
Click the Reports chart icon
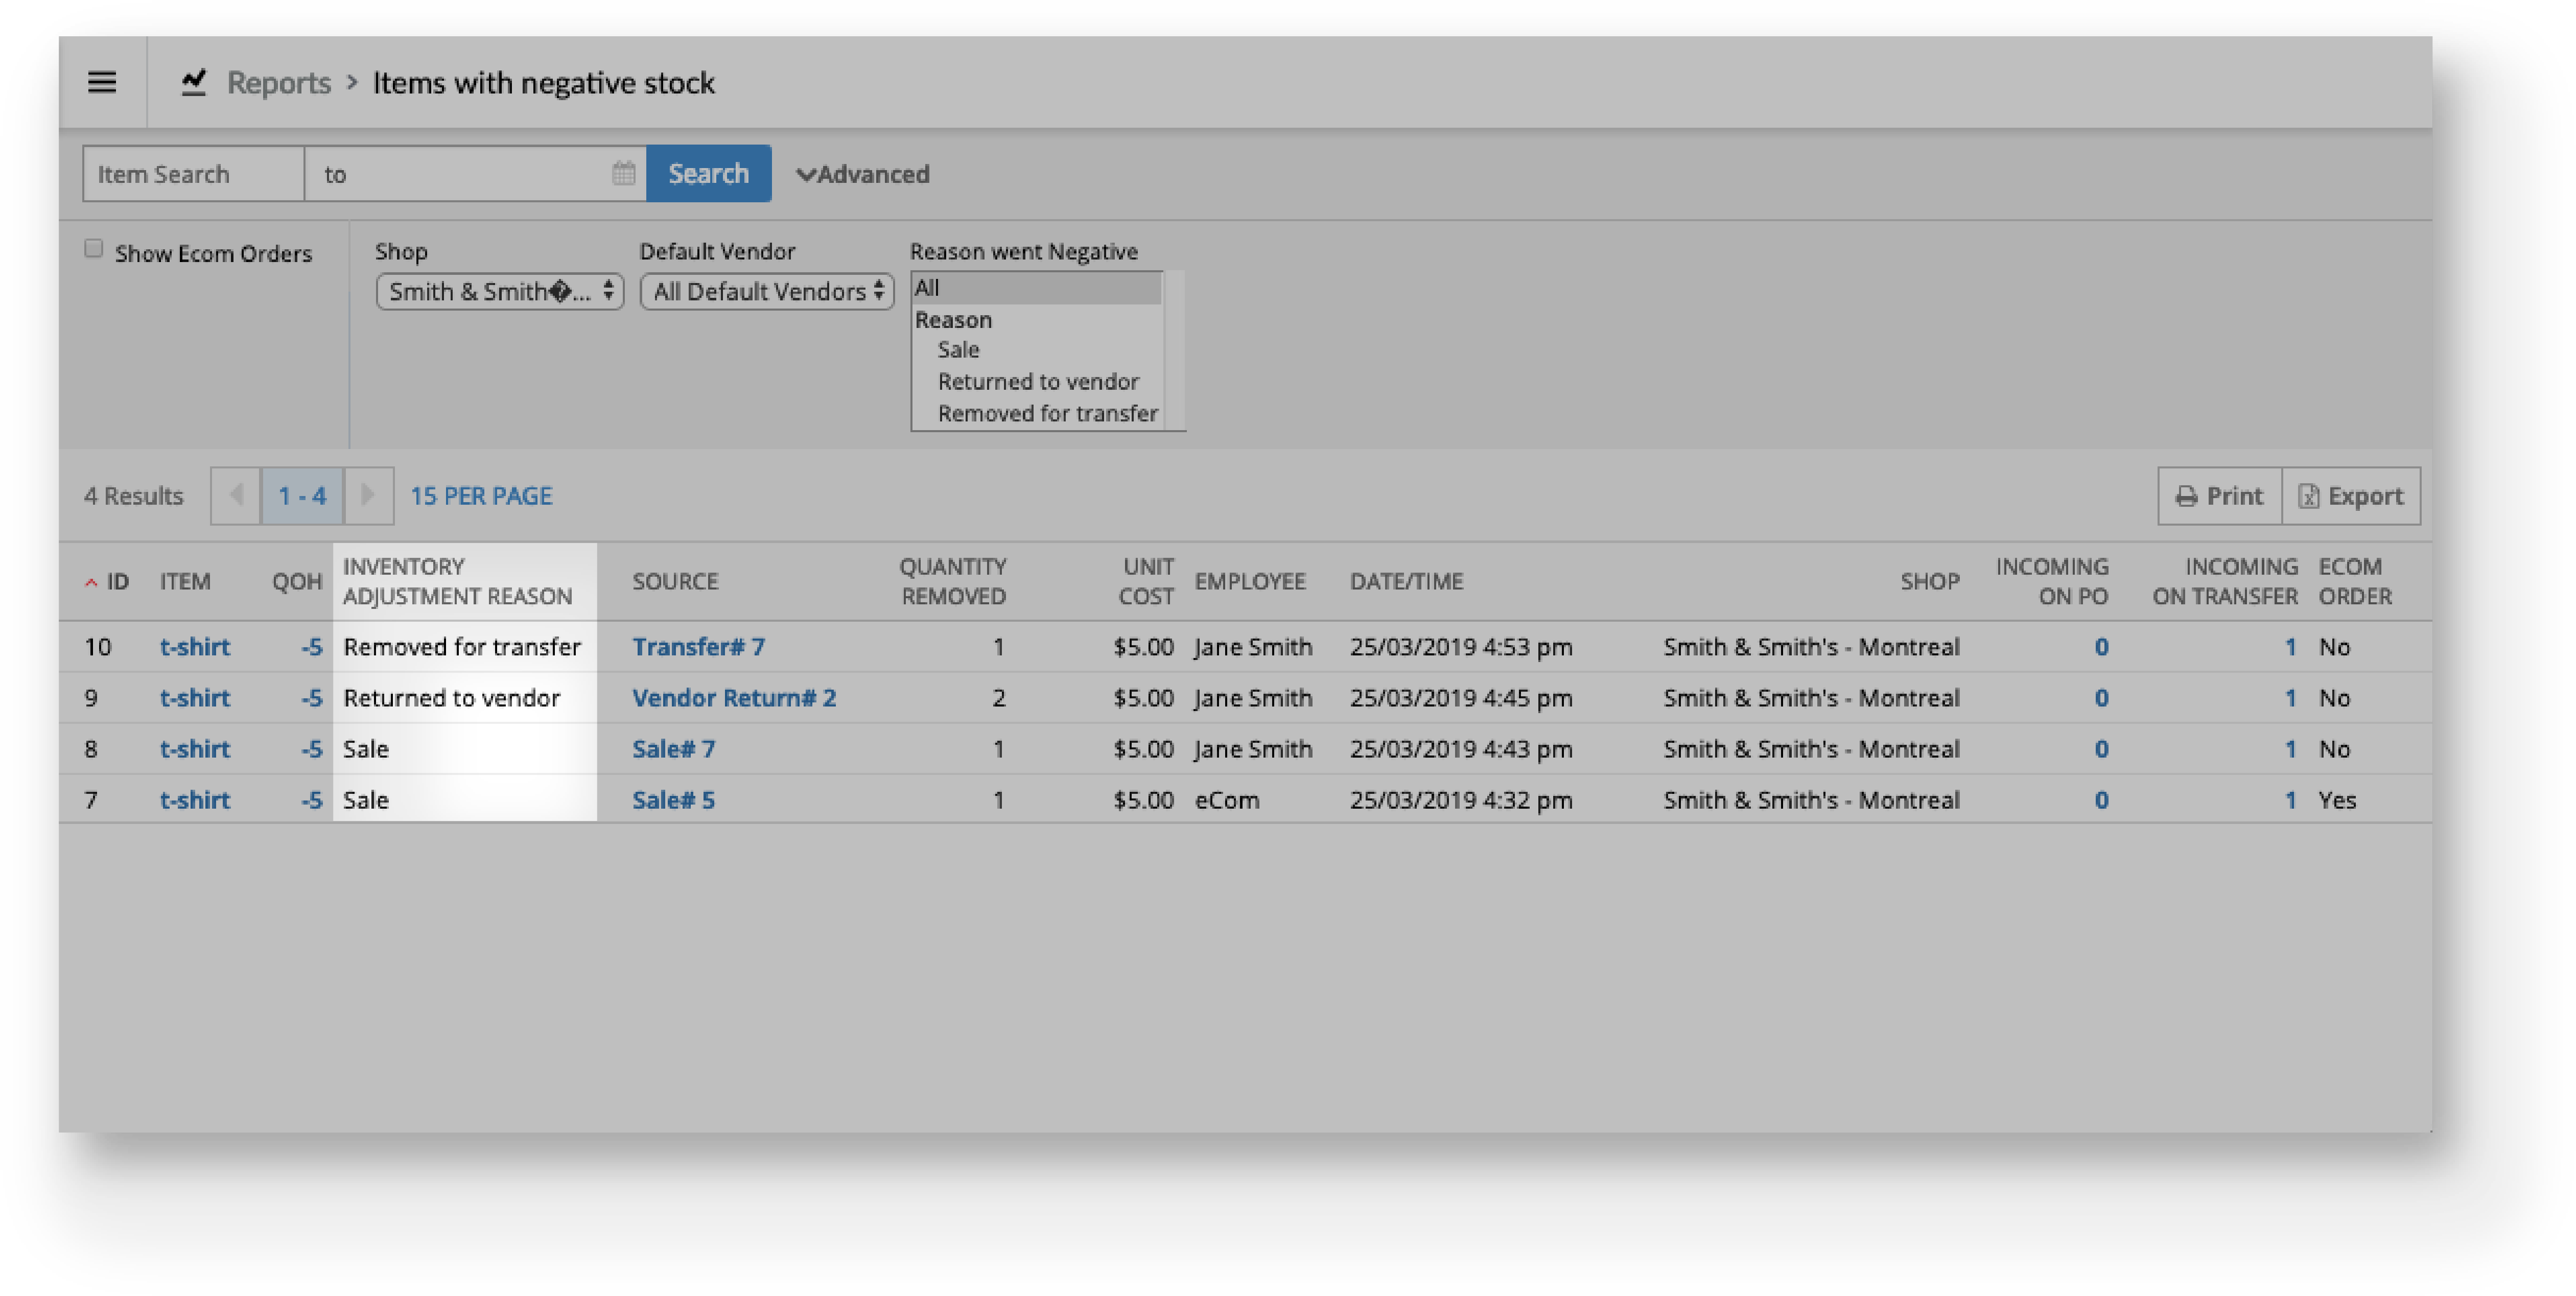[194, 82]
